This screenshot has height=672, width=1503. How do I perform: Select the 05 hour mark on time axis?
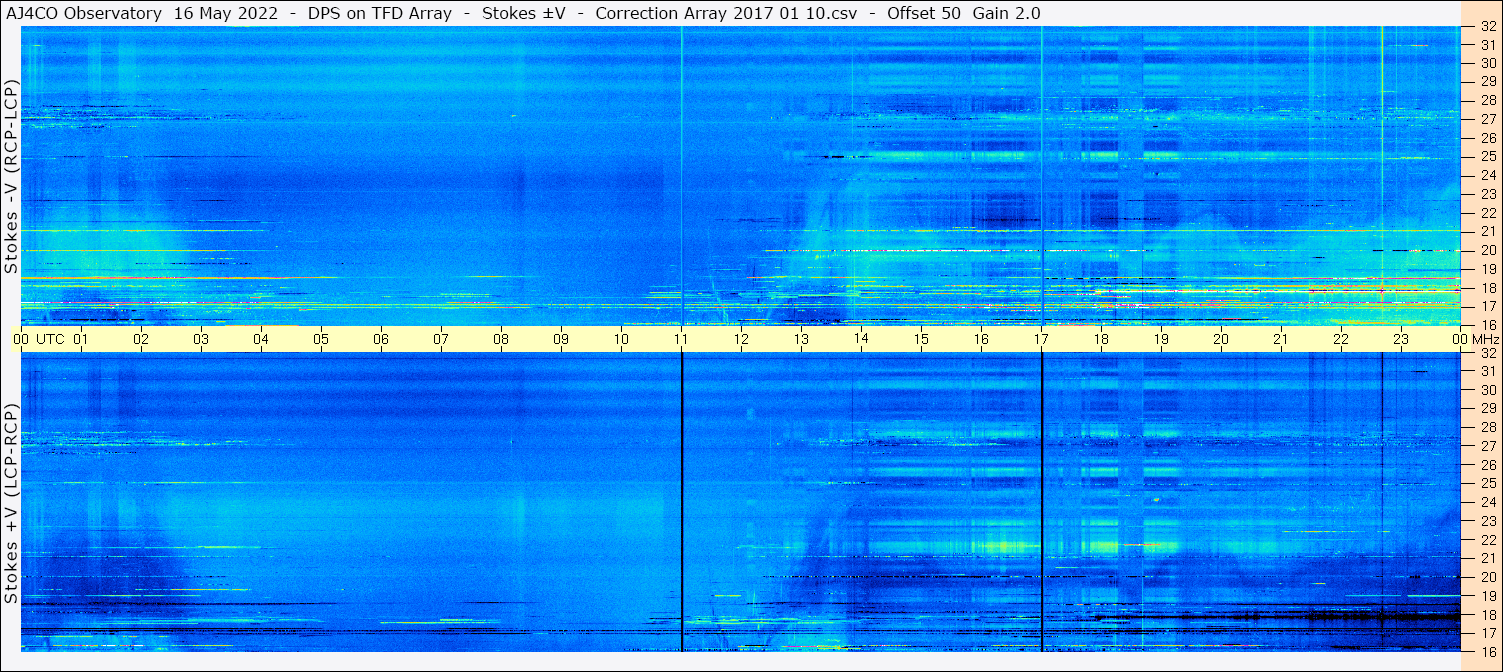pos(321,339)
